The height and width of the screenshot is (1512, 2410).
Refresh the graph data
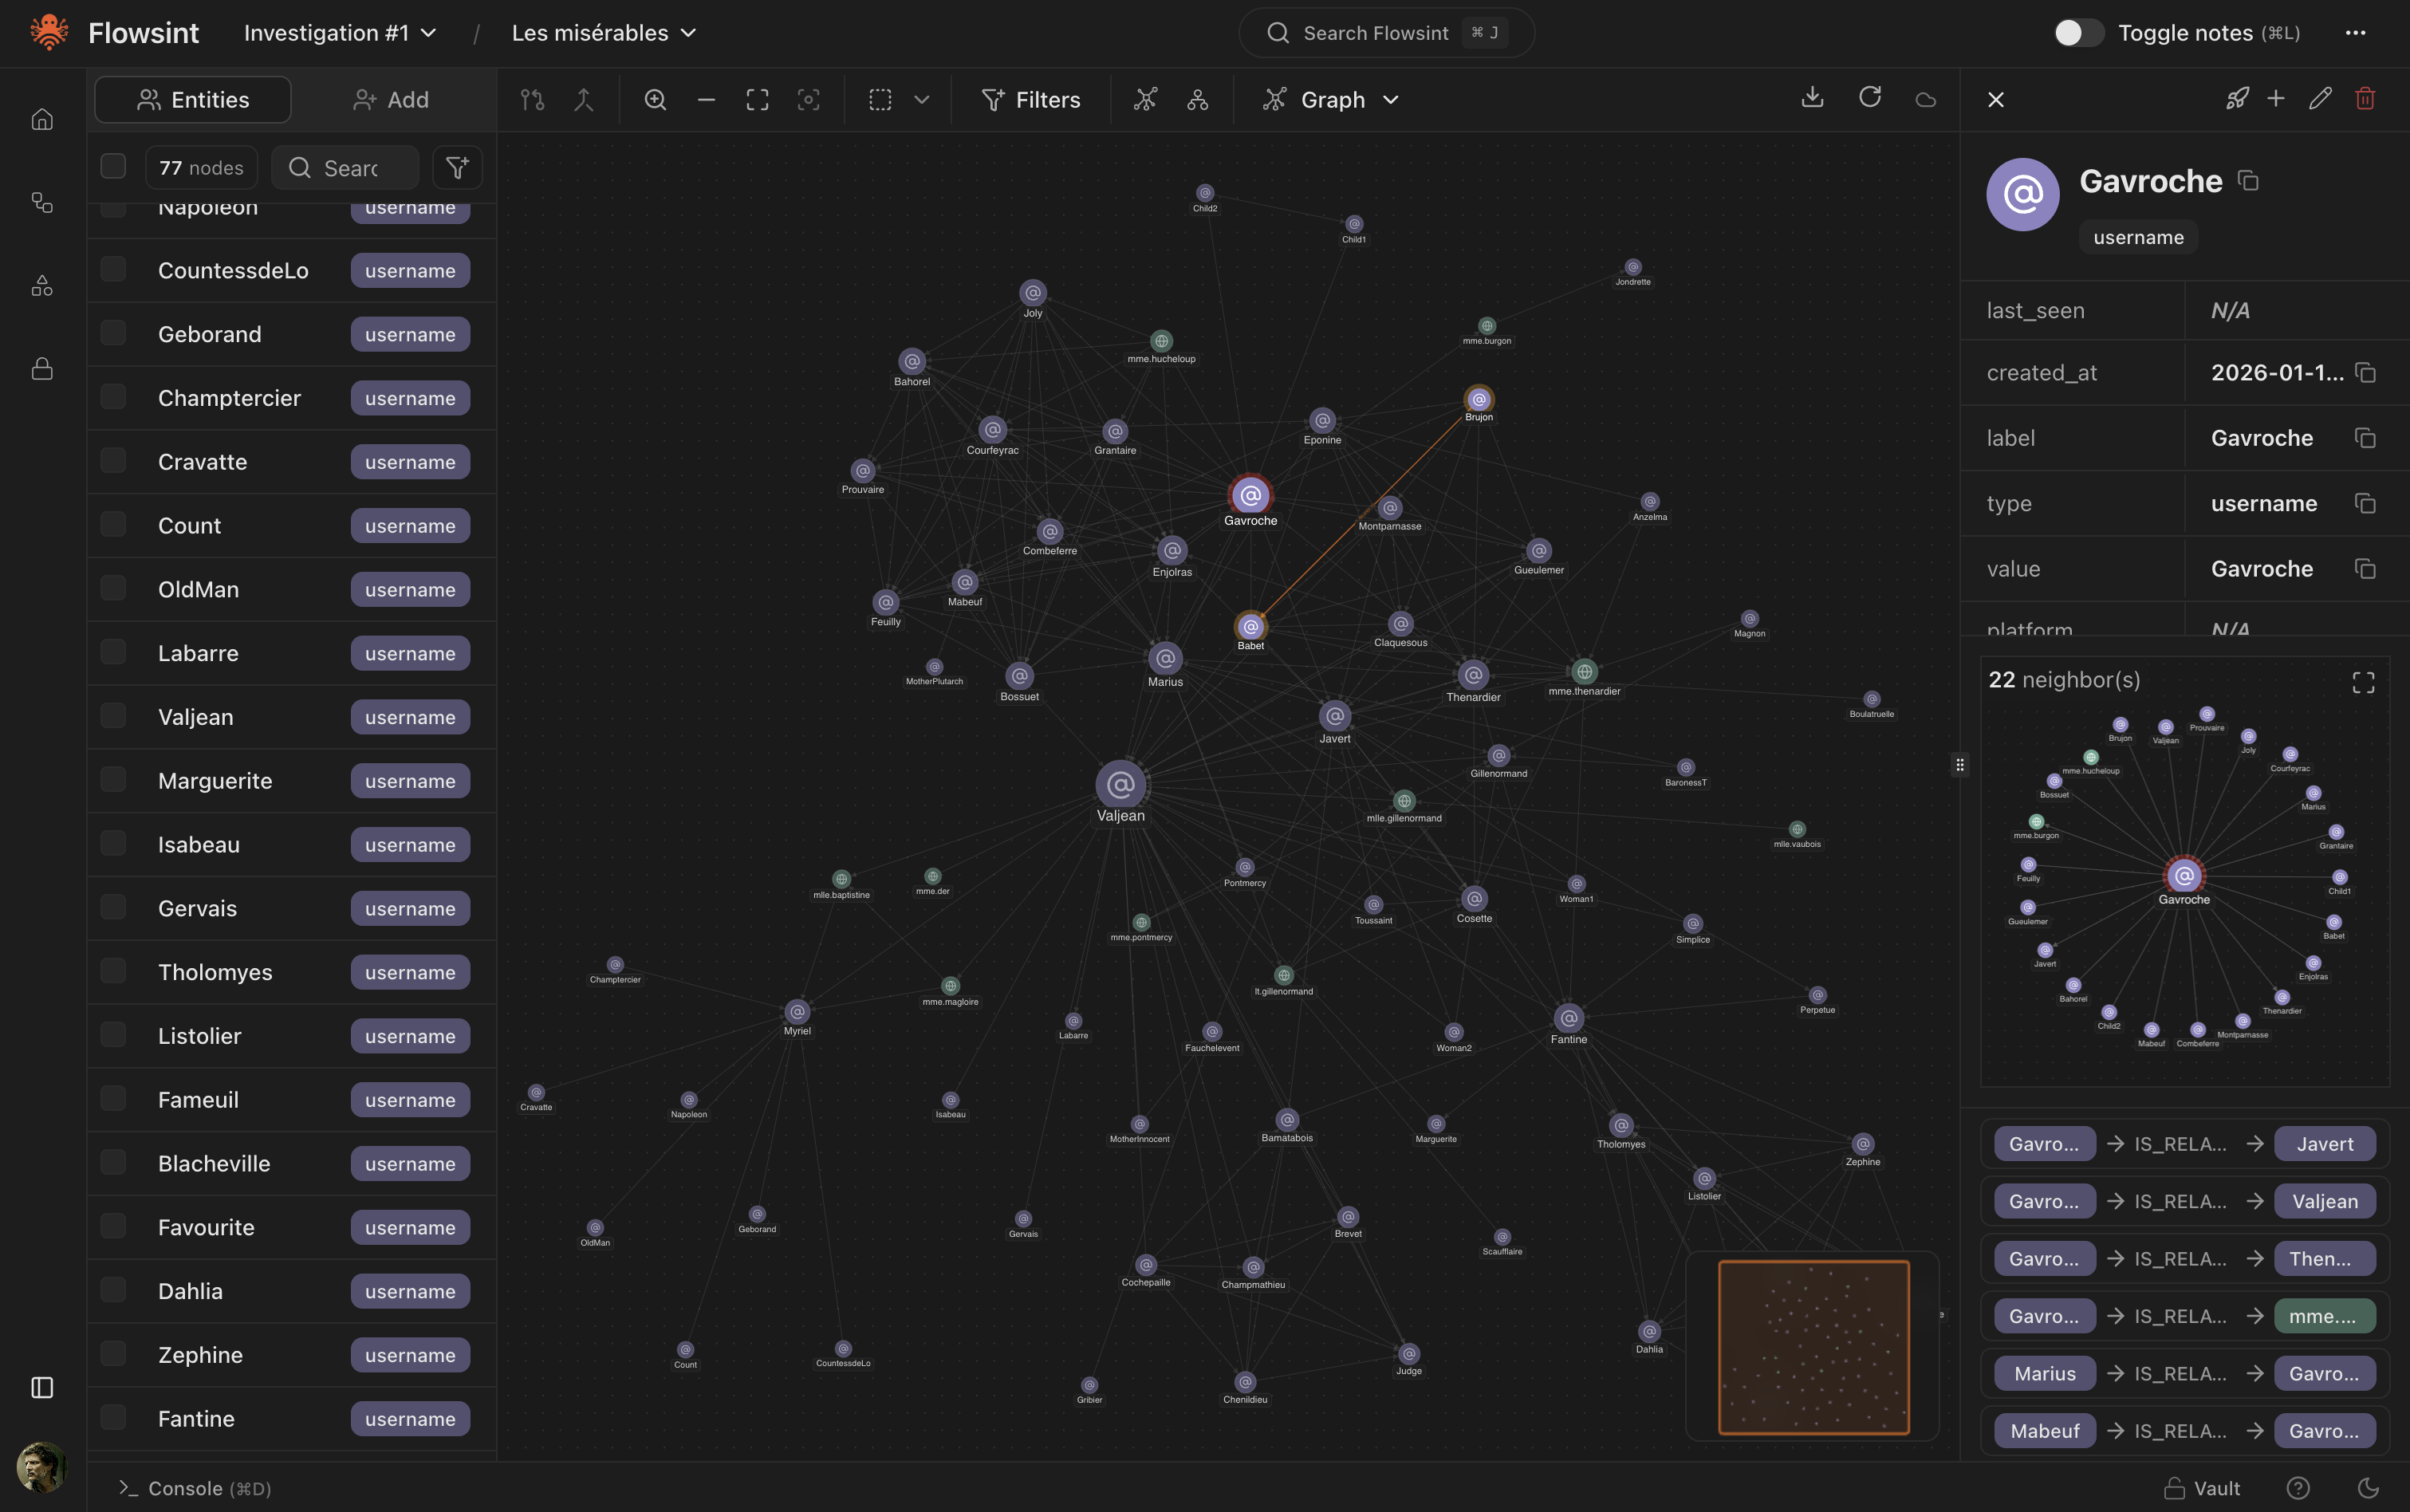1869,97
